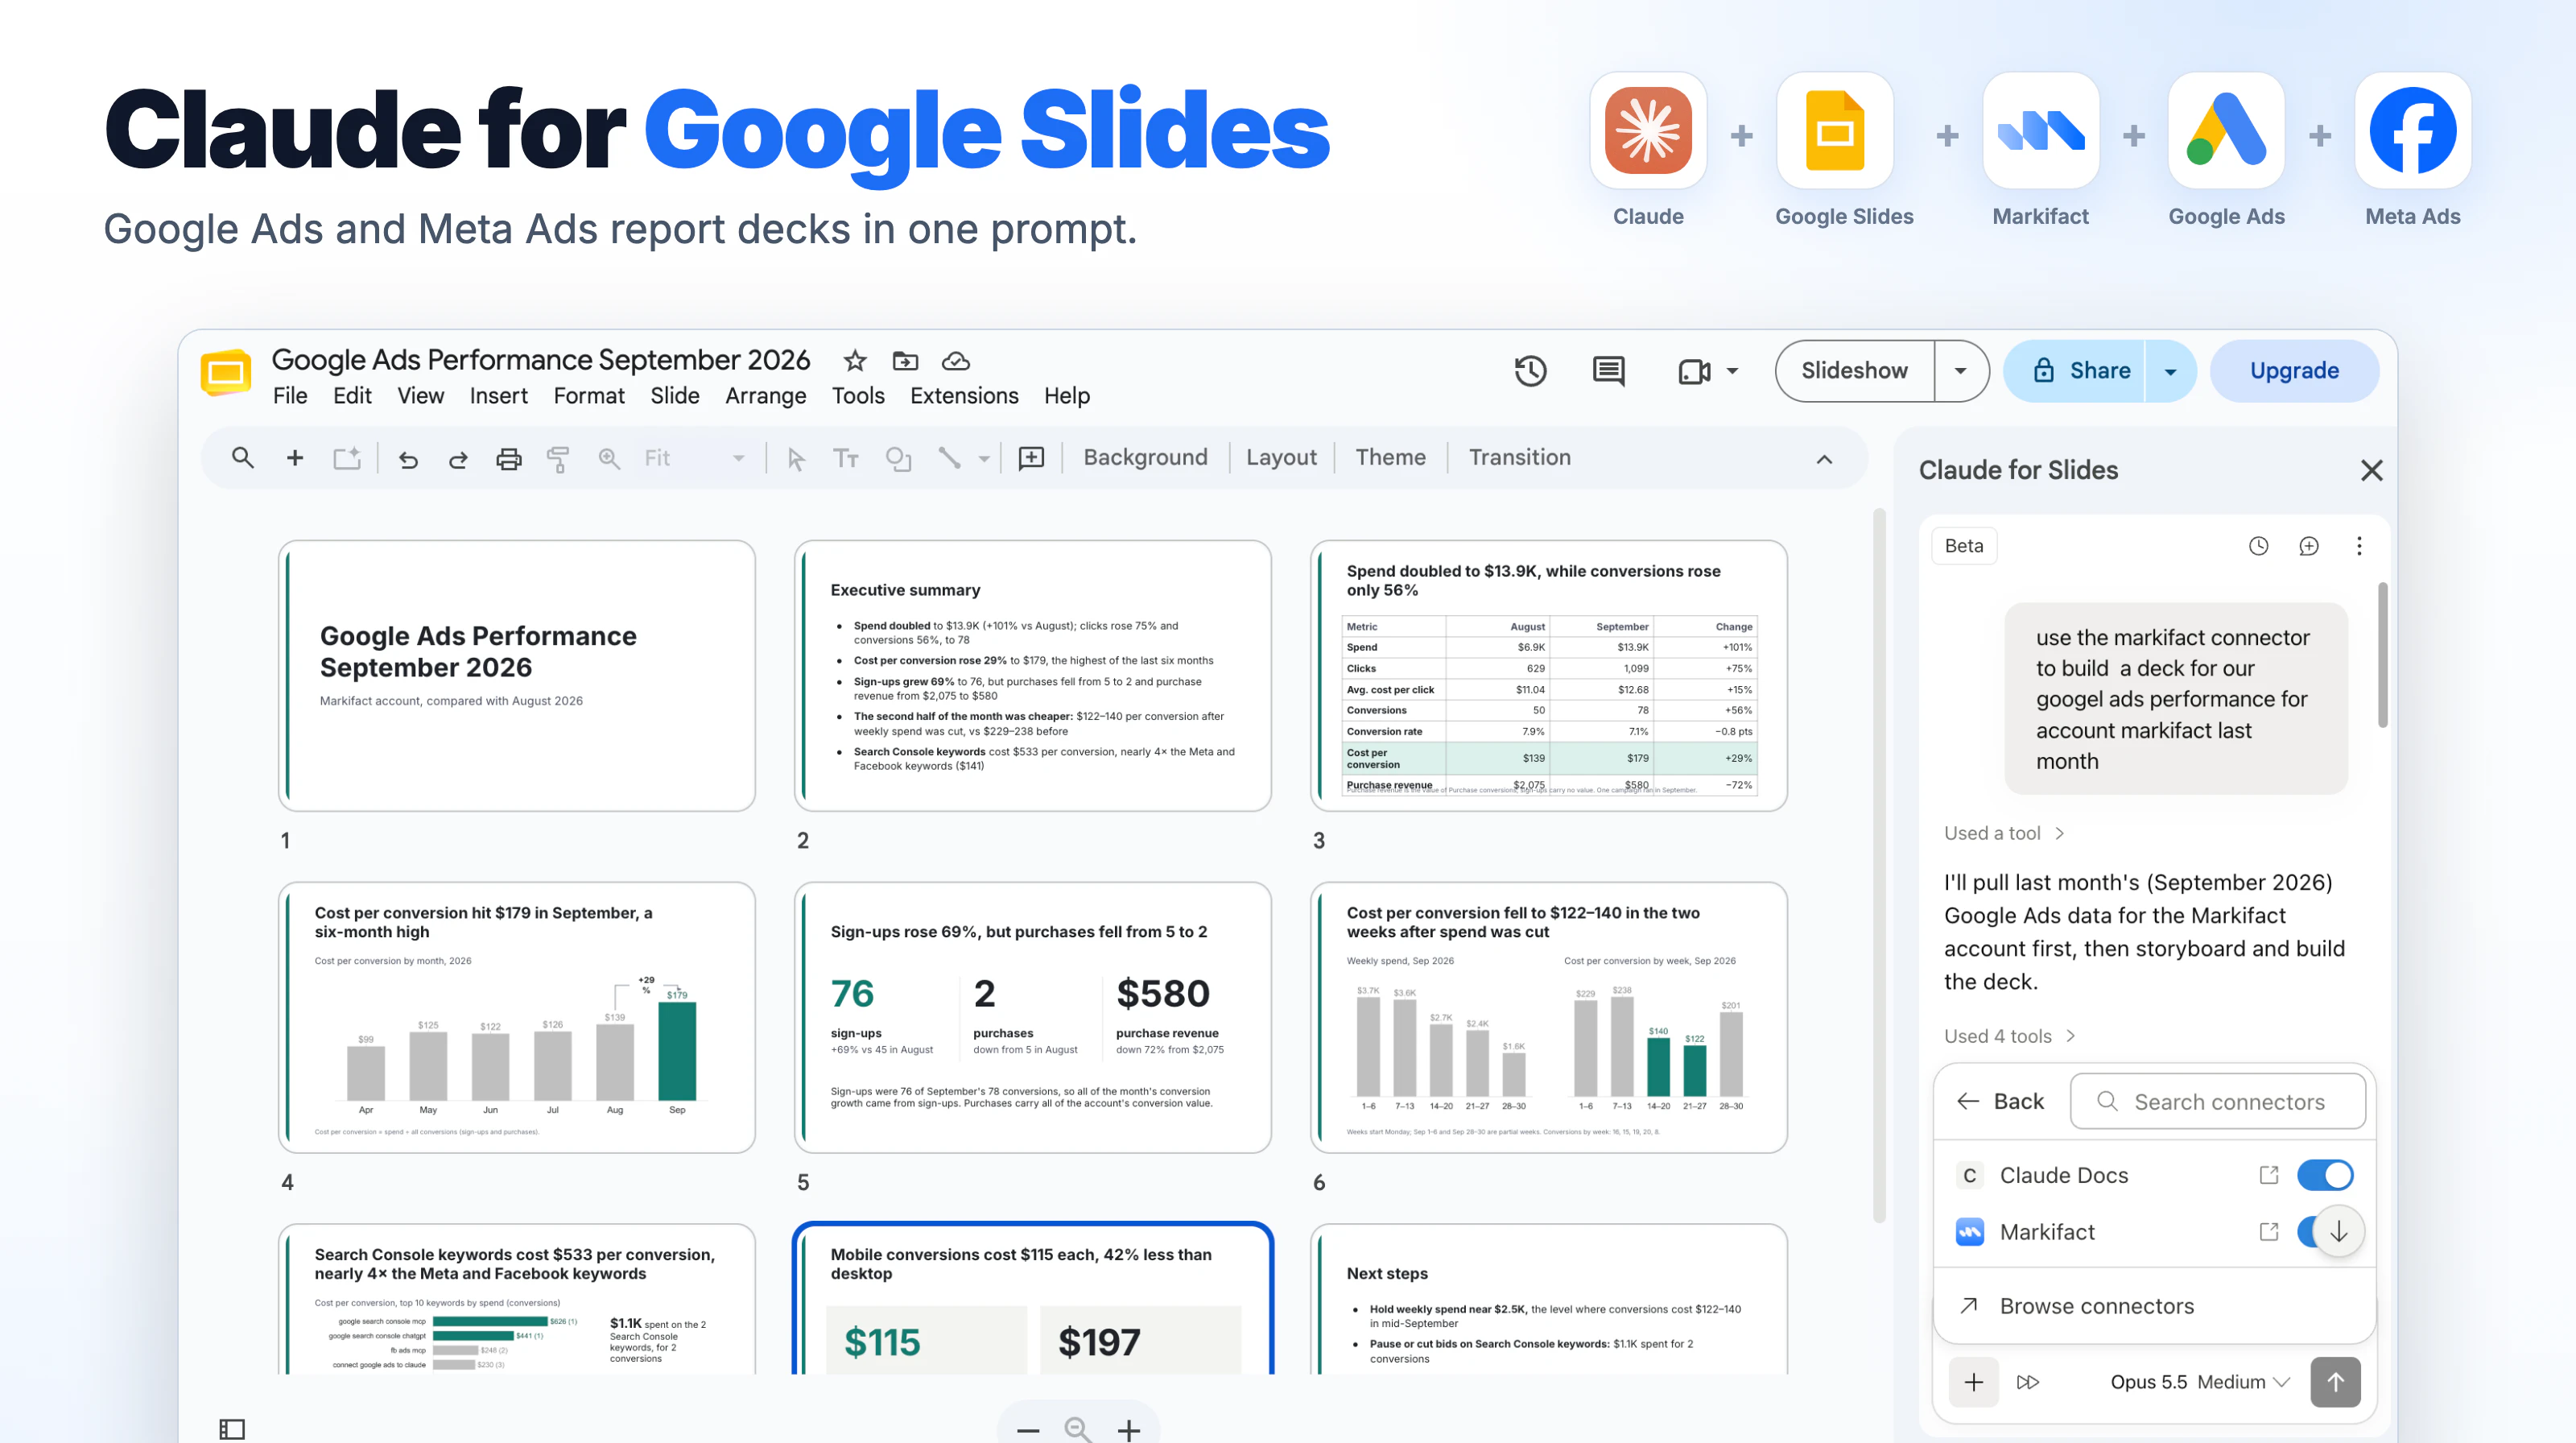Open the Insert menu
Screen dimensions: 2576x1443
point(498,396)
